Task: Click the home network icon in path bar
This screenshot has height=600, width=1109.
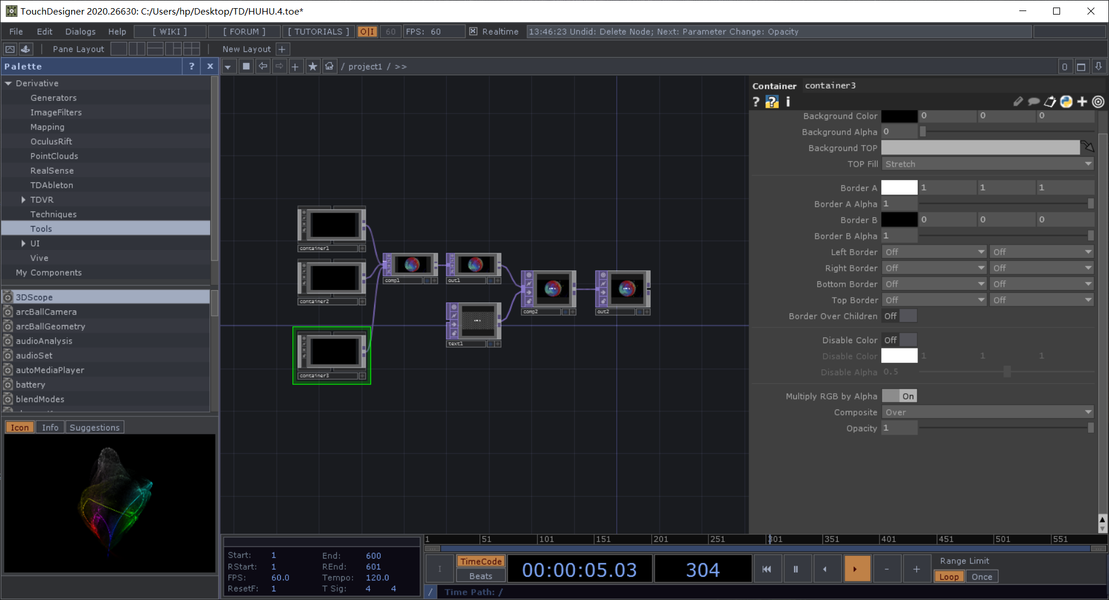Action: tap(329, 67)
